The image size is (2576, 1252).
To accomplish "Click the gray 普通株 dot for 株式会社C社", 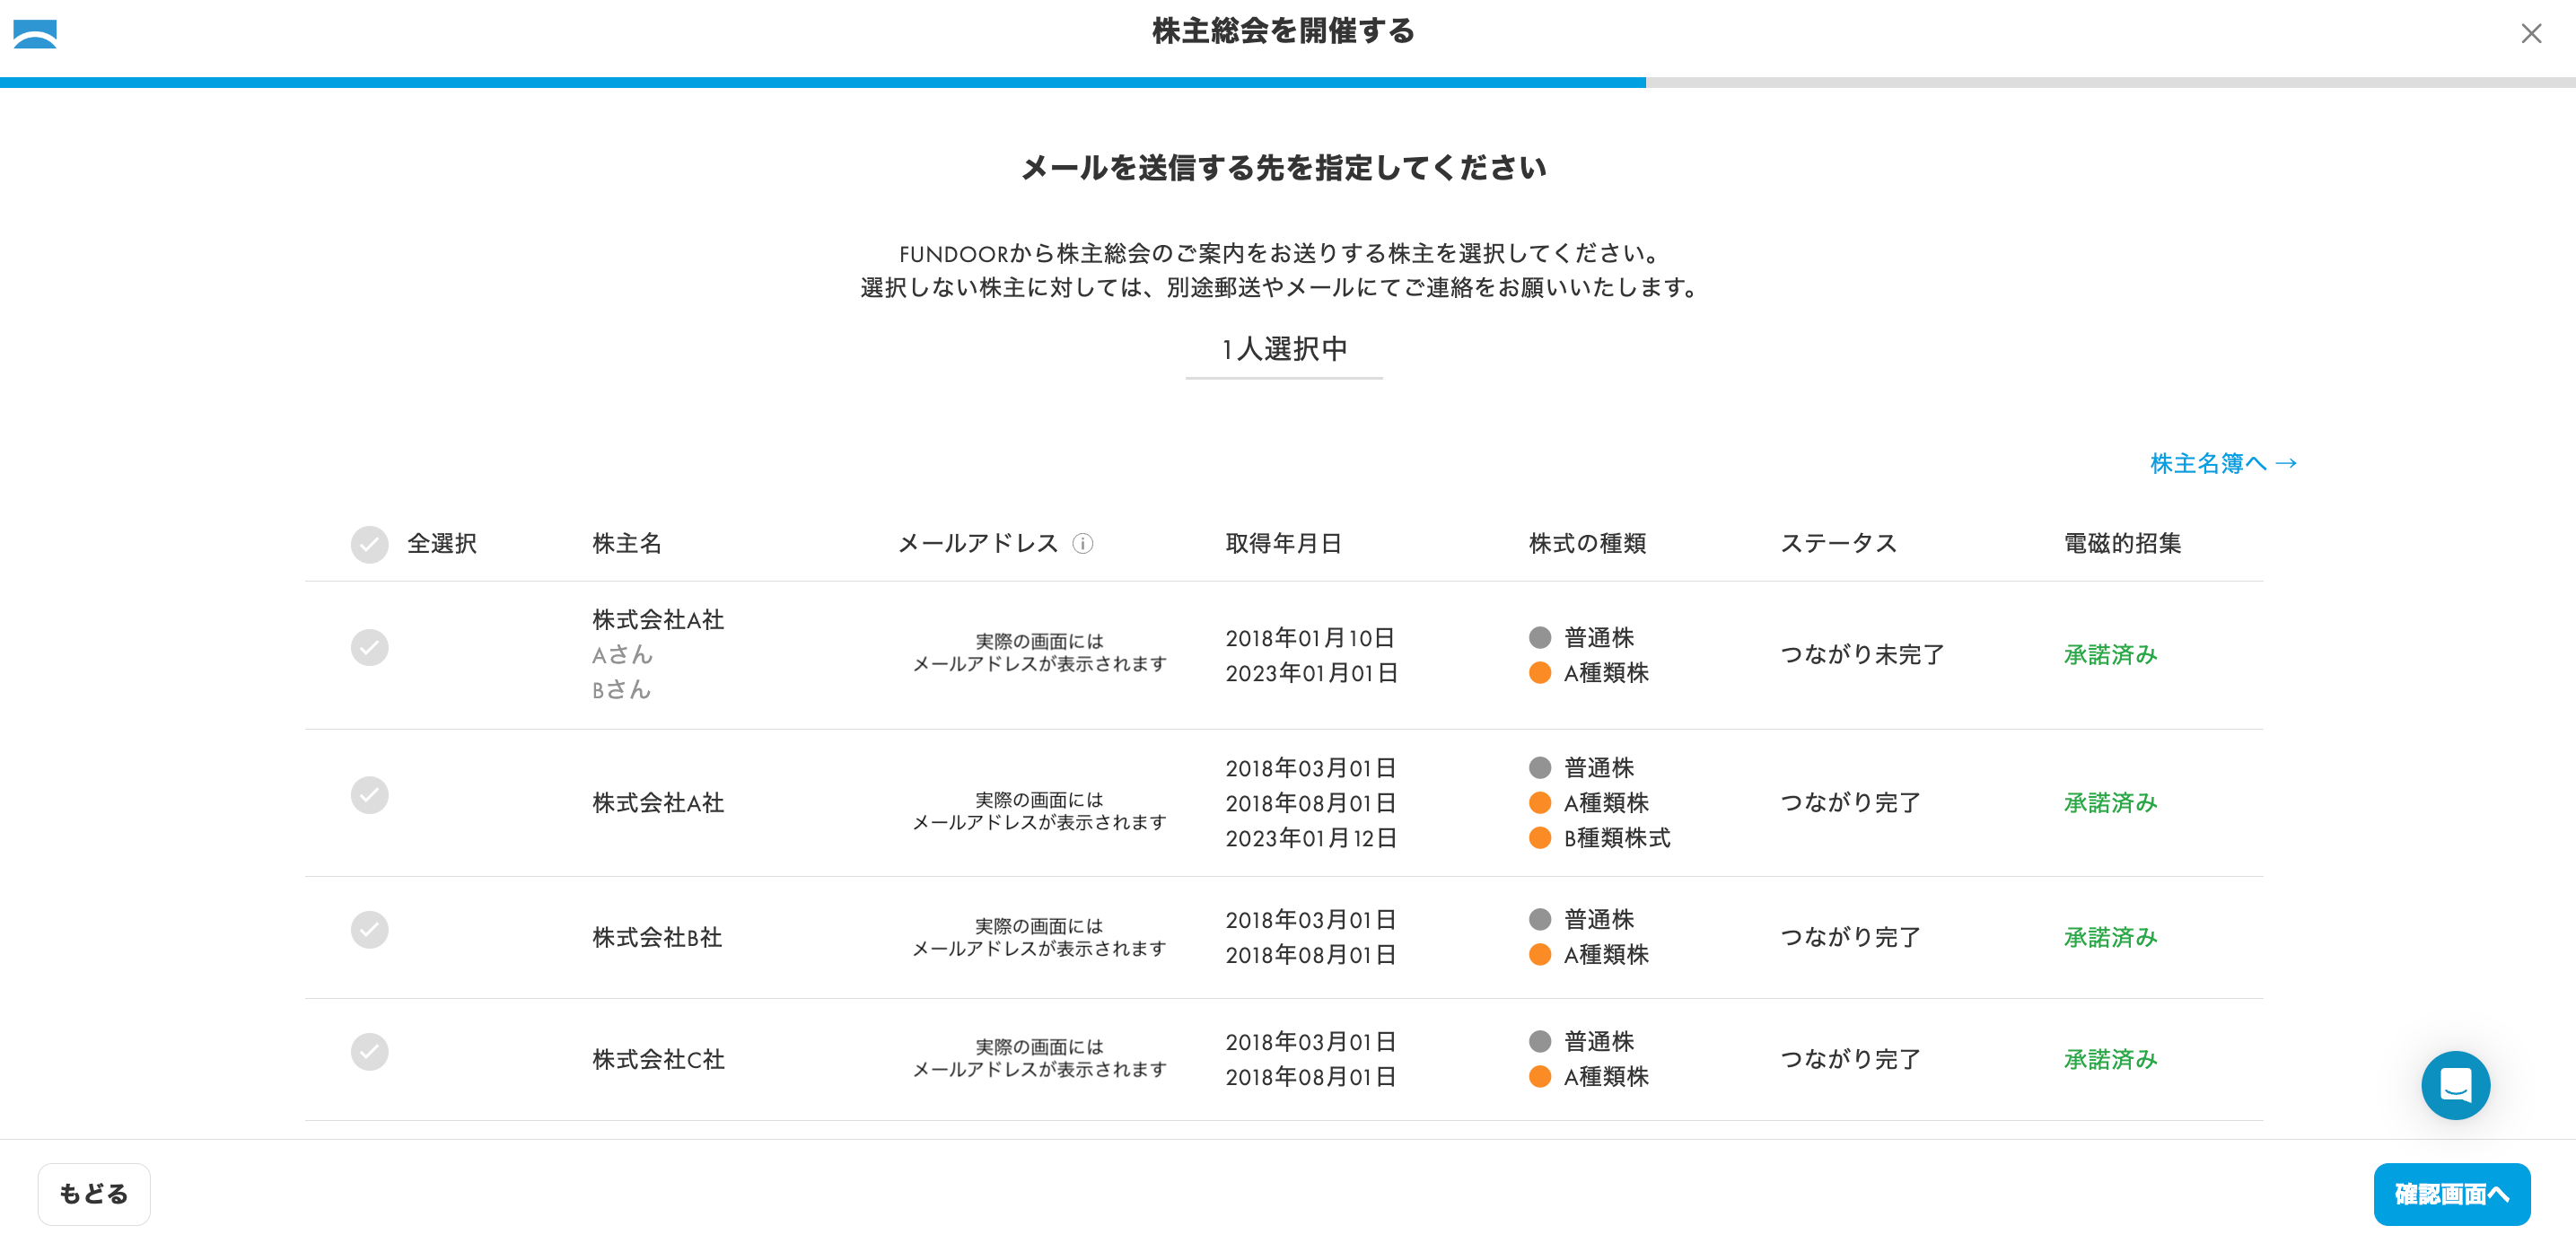I will [1539, 1041].
